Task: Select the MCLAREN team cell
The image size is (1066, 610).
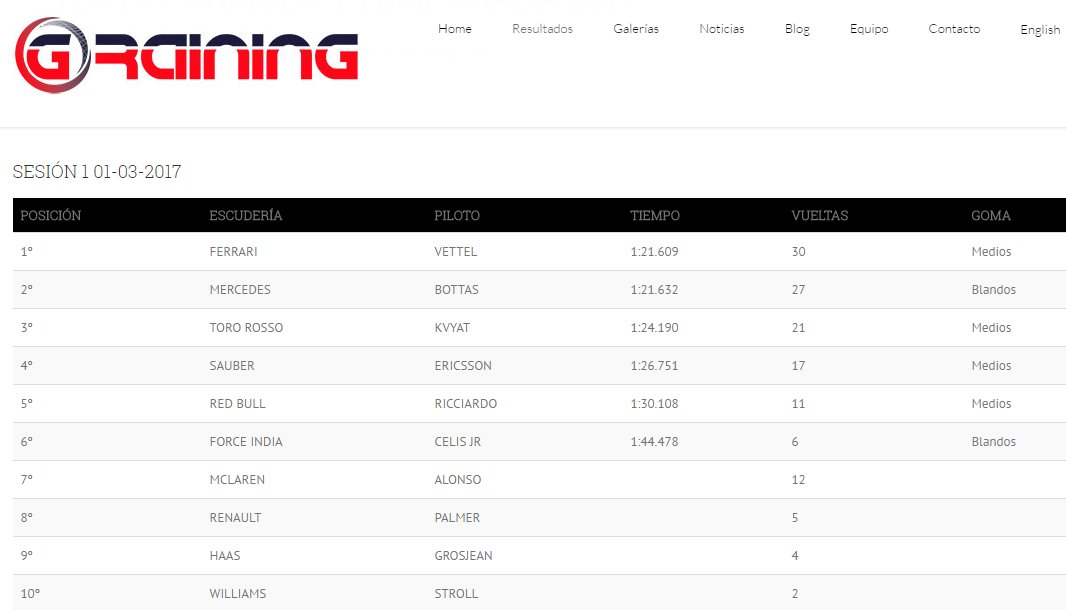Action: pos(237,480)
